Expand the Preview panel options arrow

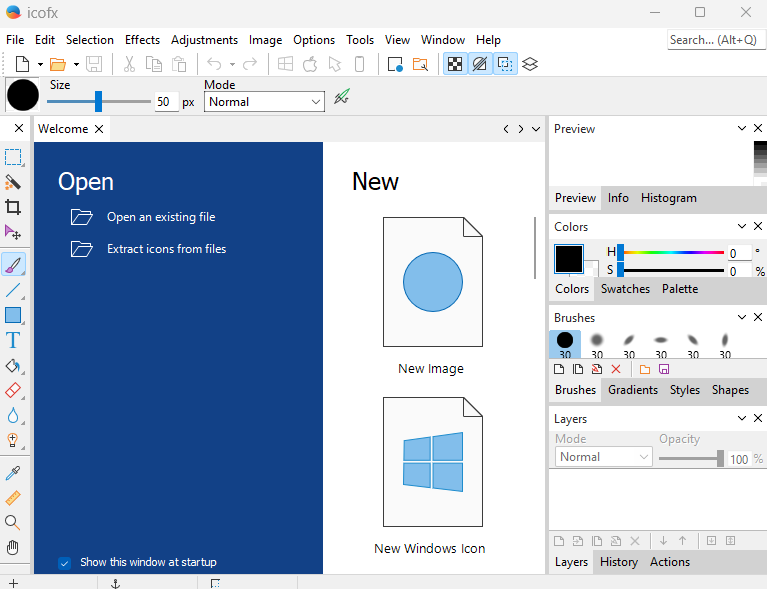[x=741, y=129]
